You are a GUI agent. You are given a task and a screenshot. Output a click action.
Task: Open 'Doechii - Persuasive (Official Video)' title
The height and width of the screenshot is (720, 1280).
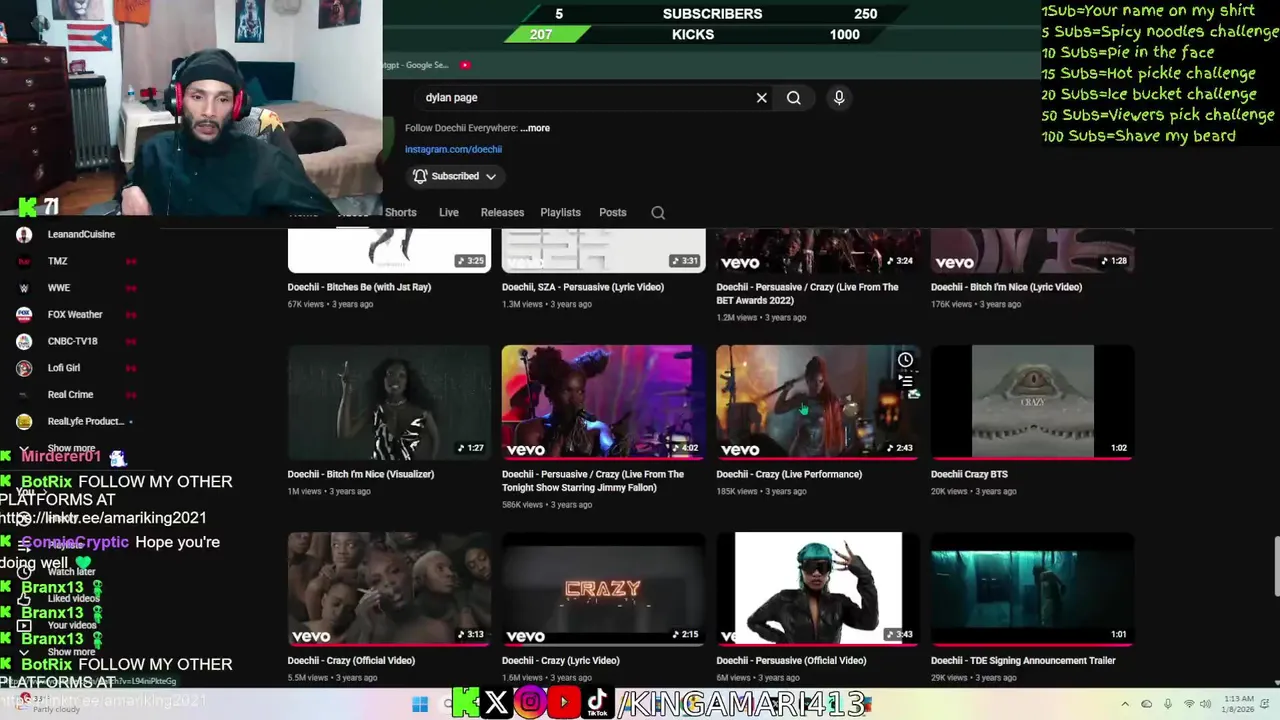pos(791,660)
